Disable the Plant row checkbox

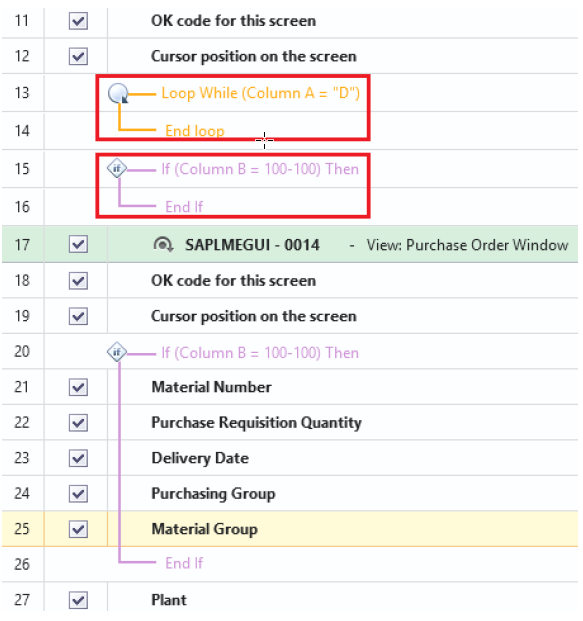tap(78, 600)
